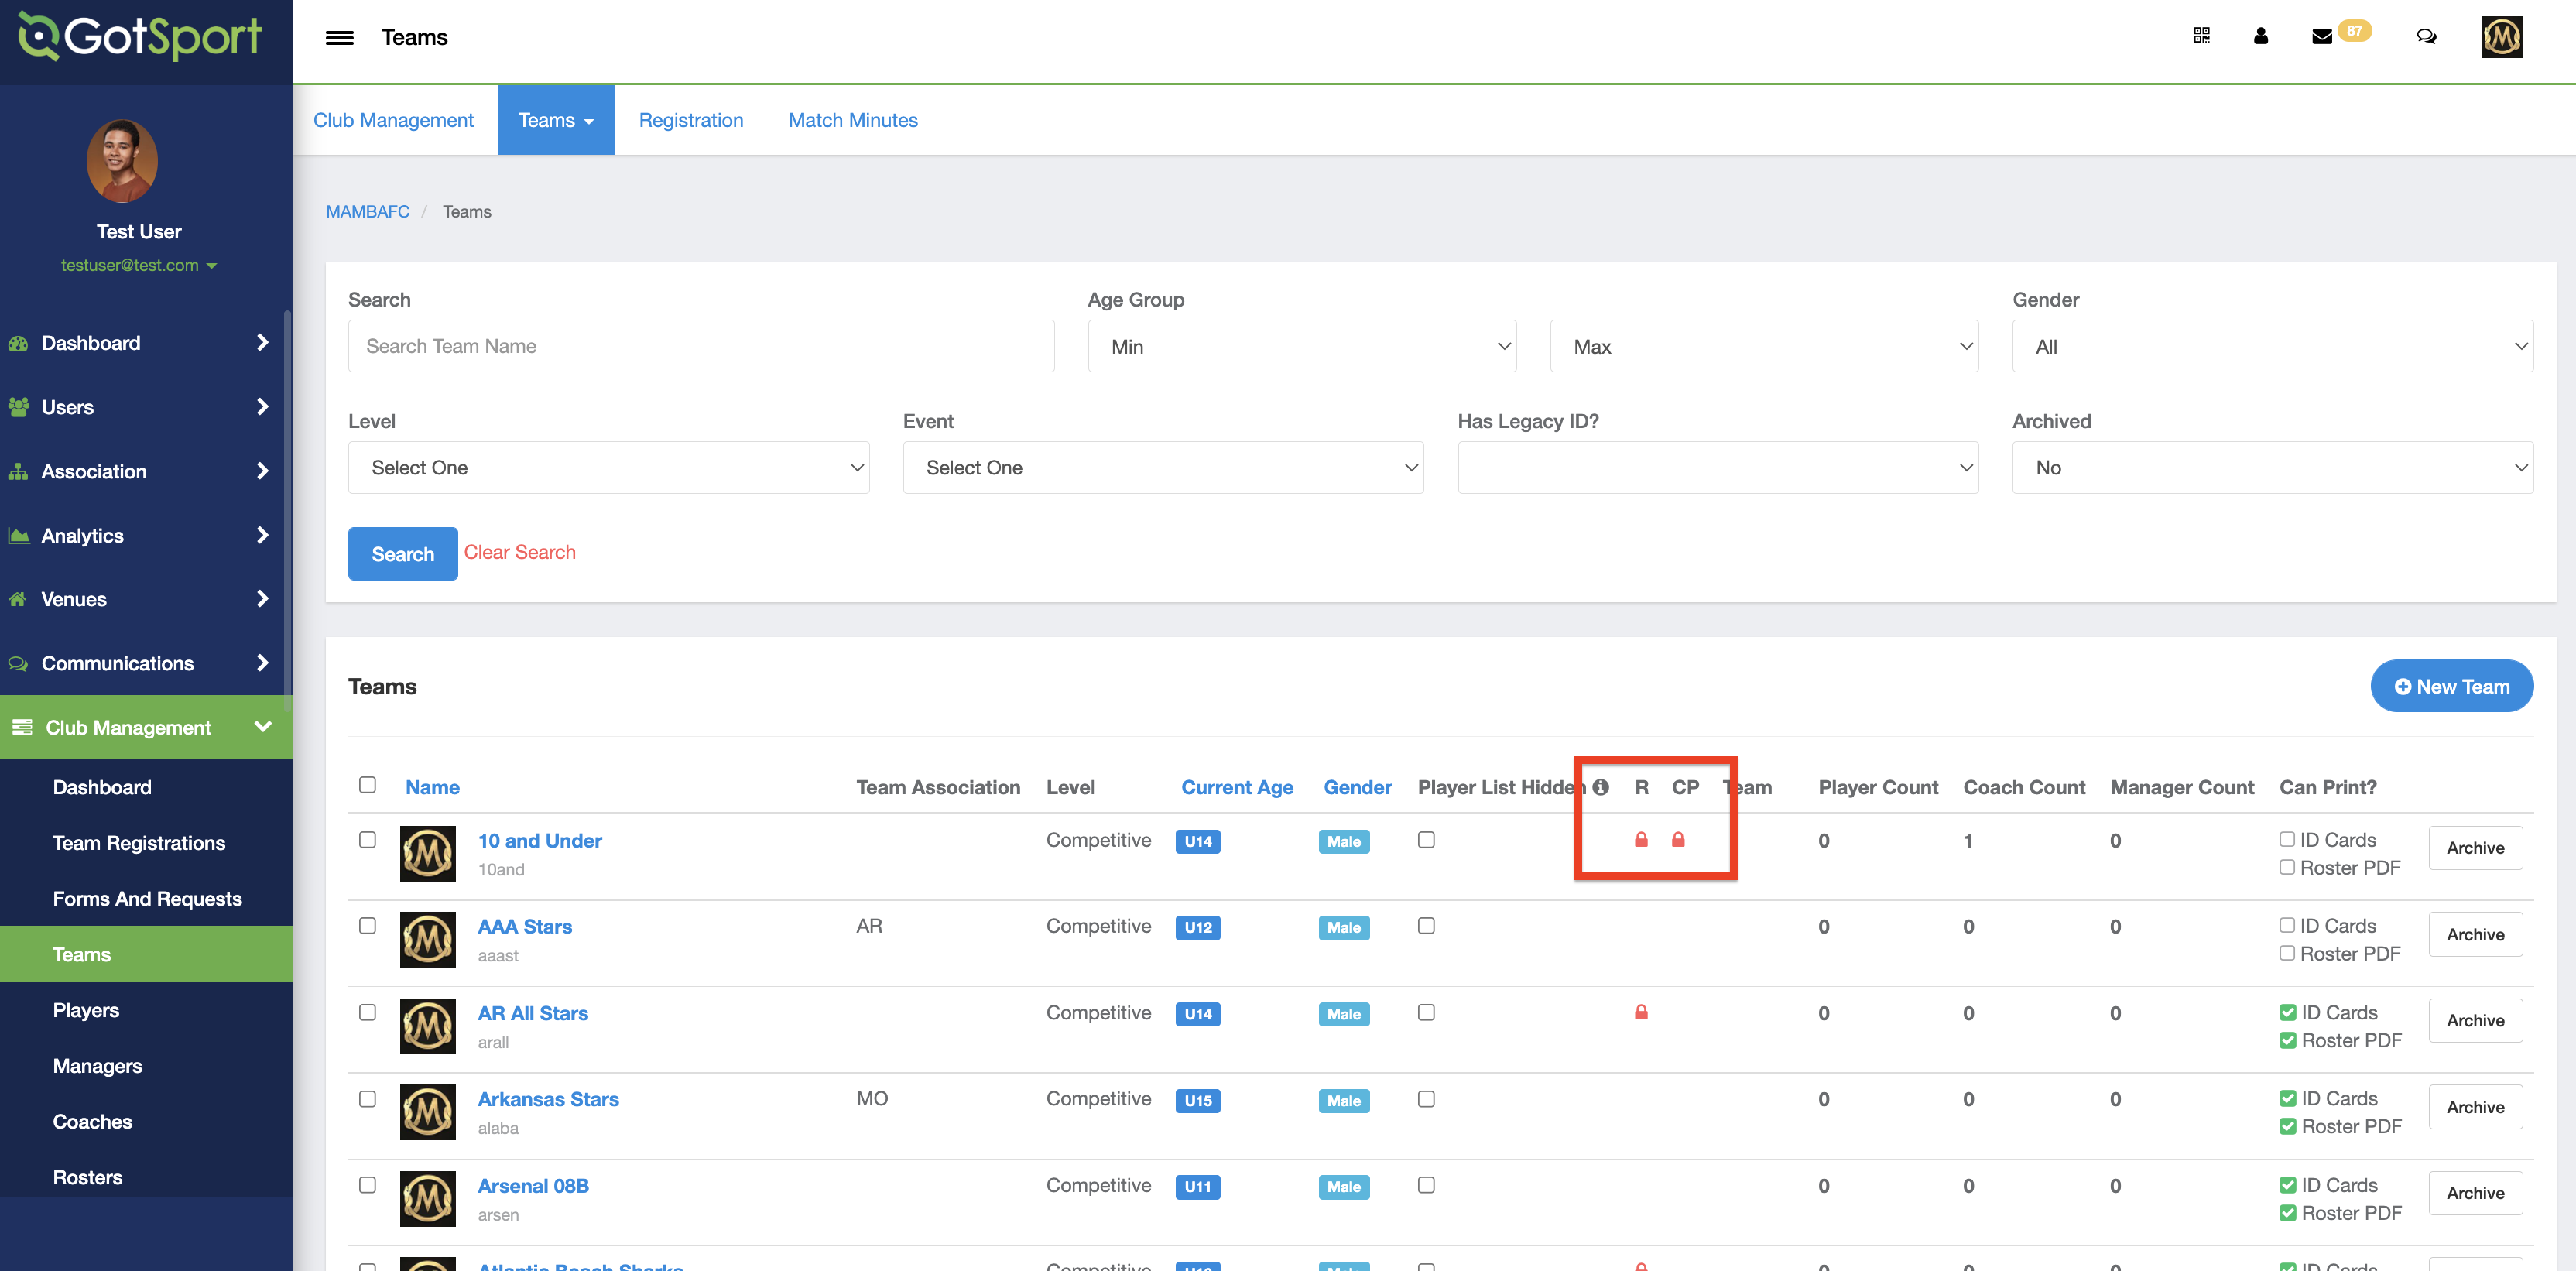The image size is (2576, 1271).
Task: Open the Gender dropdown
Action: pos(2272,346)
